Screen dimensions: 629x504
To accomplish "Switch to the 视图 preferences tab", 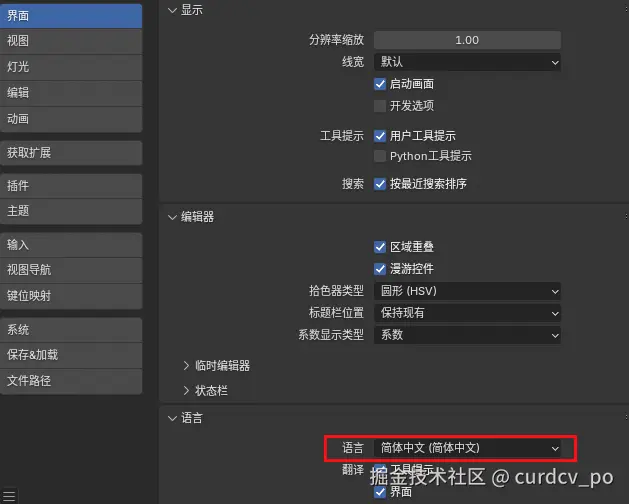I will 71,41.
